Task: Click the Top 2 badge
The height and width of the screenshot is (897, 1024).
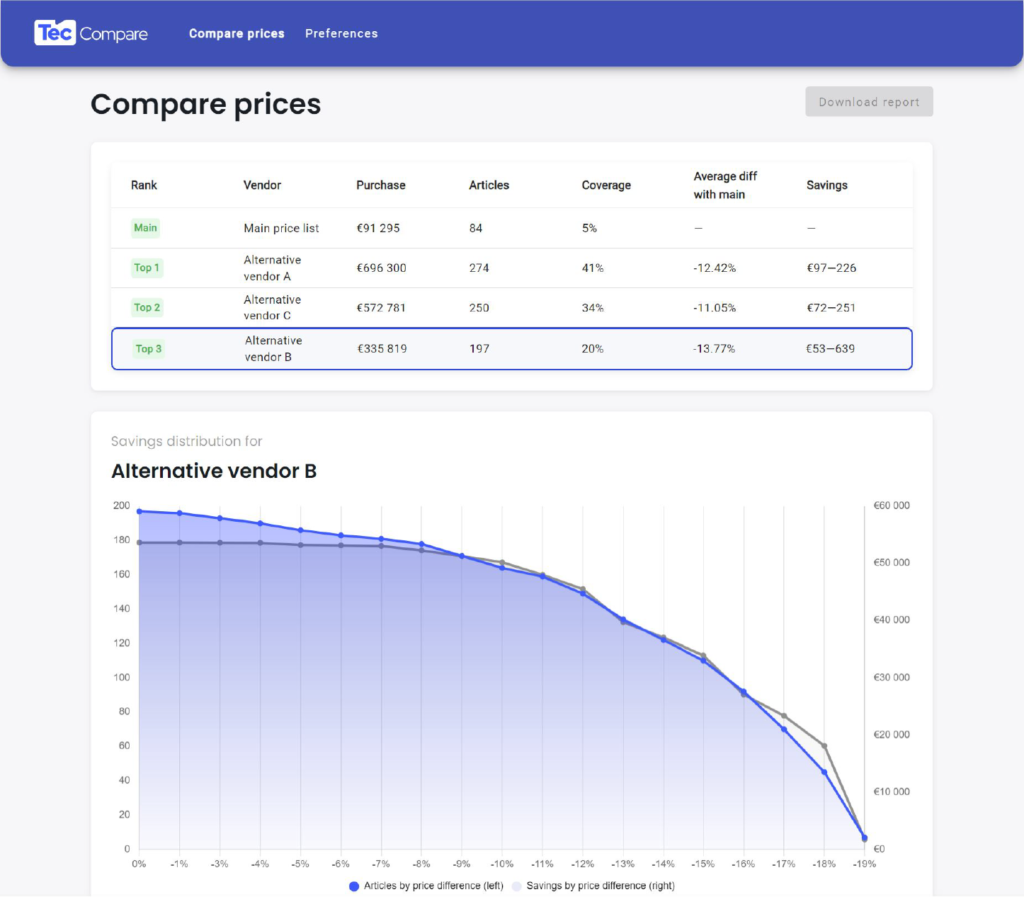Action: pos(146,308)
